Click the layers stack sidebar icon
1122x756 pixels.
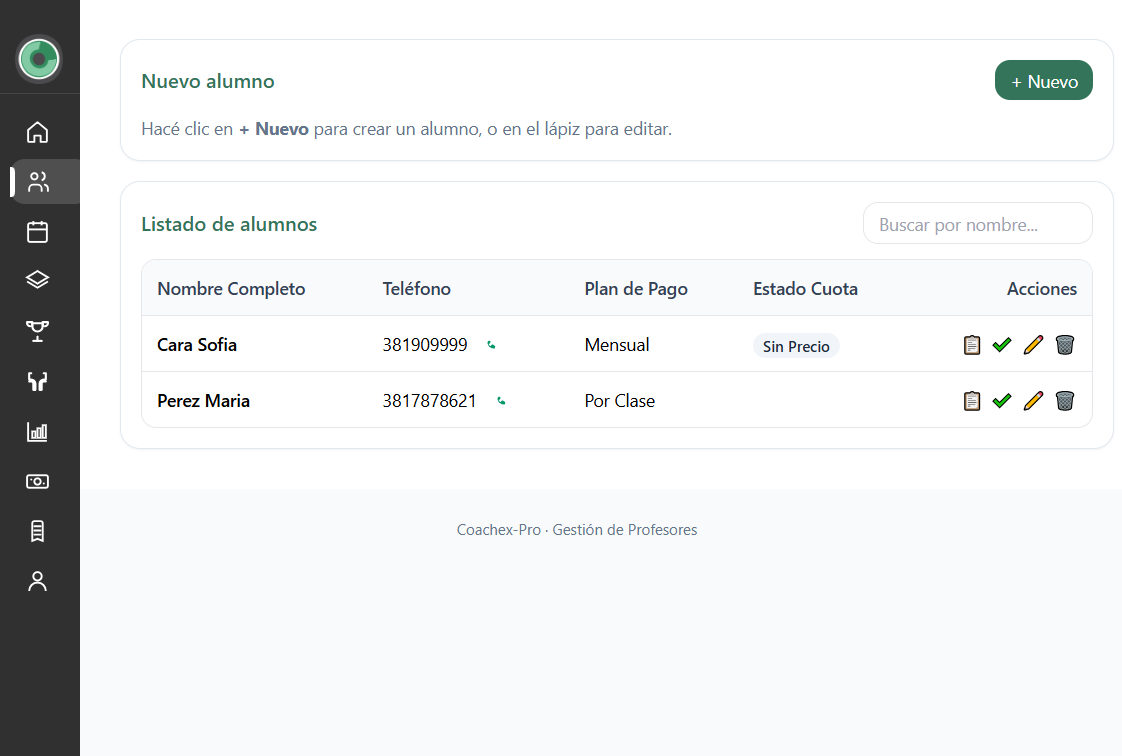pos(37,280)
